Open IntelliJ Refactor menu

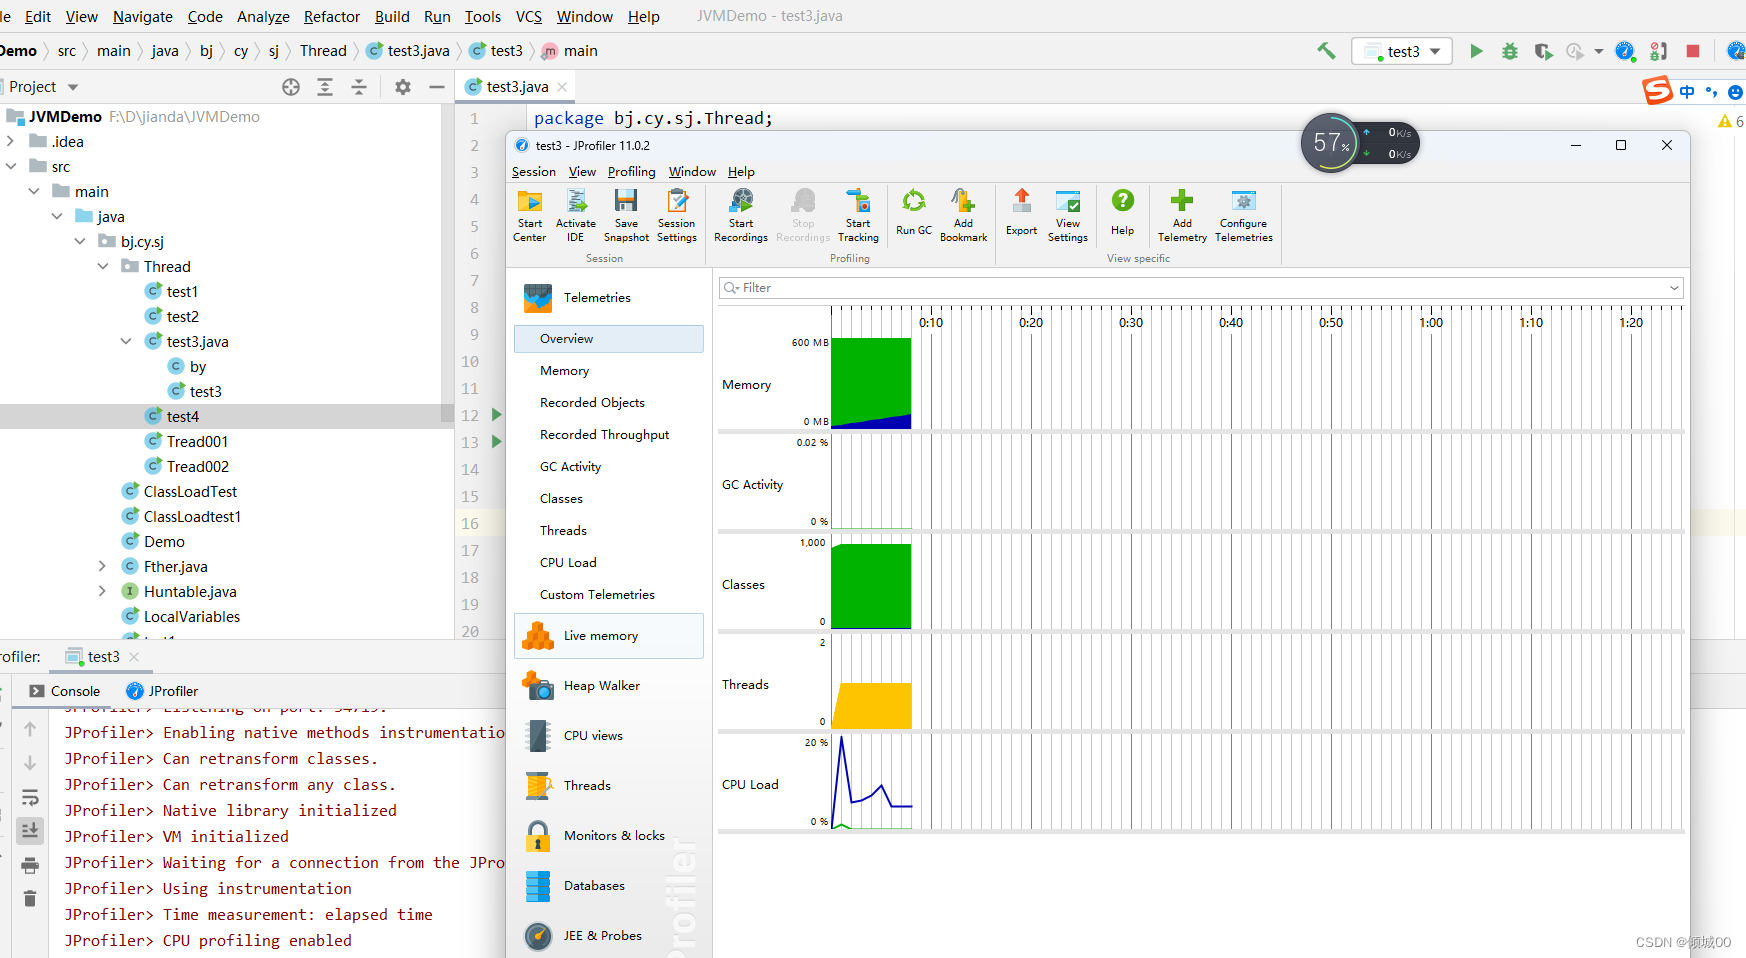pos(332,17)
